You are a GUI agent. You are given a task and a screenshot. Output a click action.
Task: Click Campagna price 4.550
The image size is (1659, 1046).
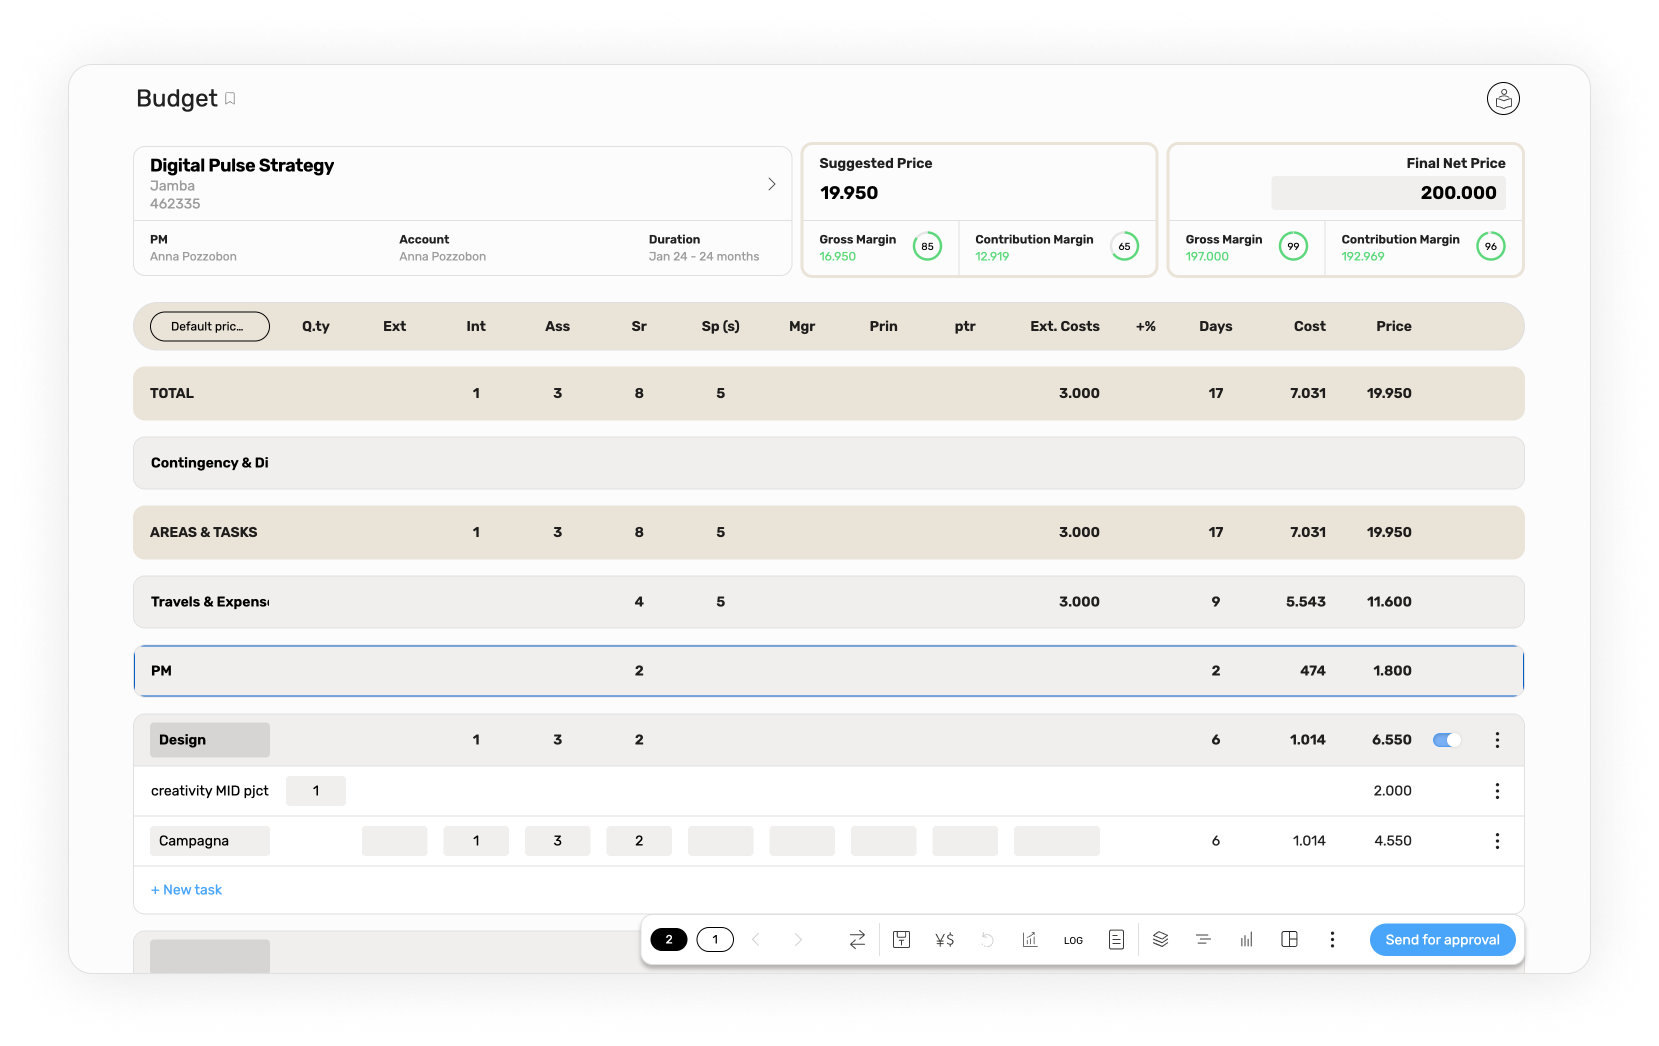point(1393,841)
